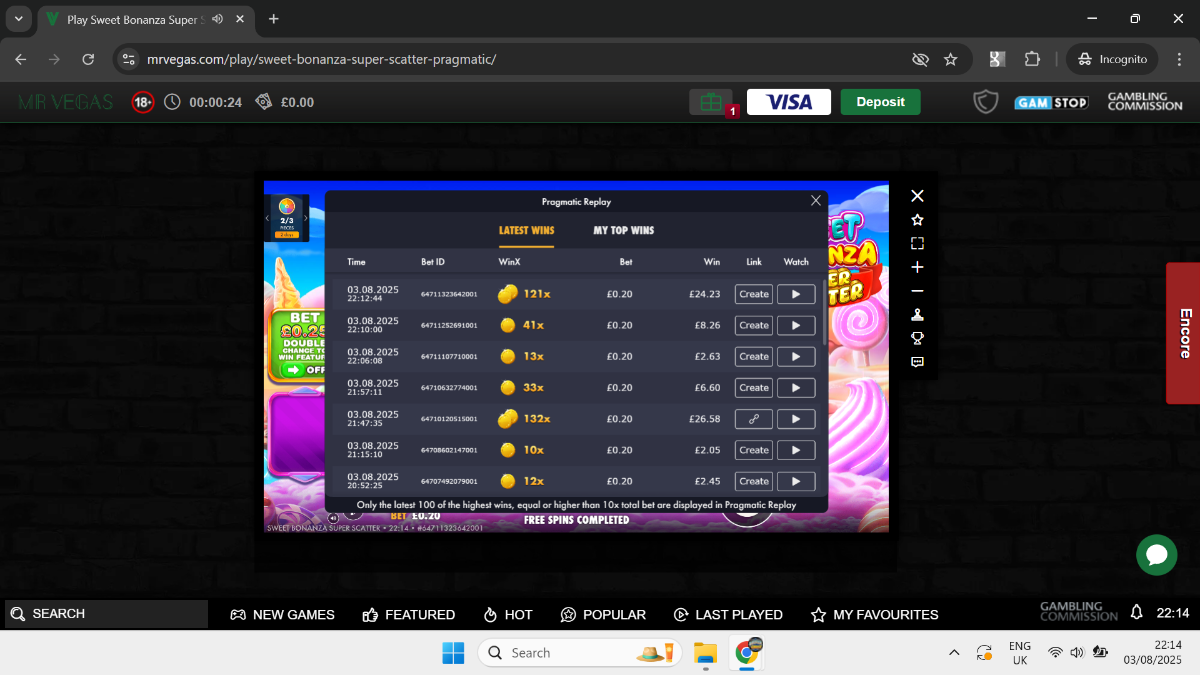The height and width of the screenshot is (675, 1200).
Task: Open the My Top Wins tab
Action: point(624,230)
